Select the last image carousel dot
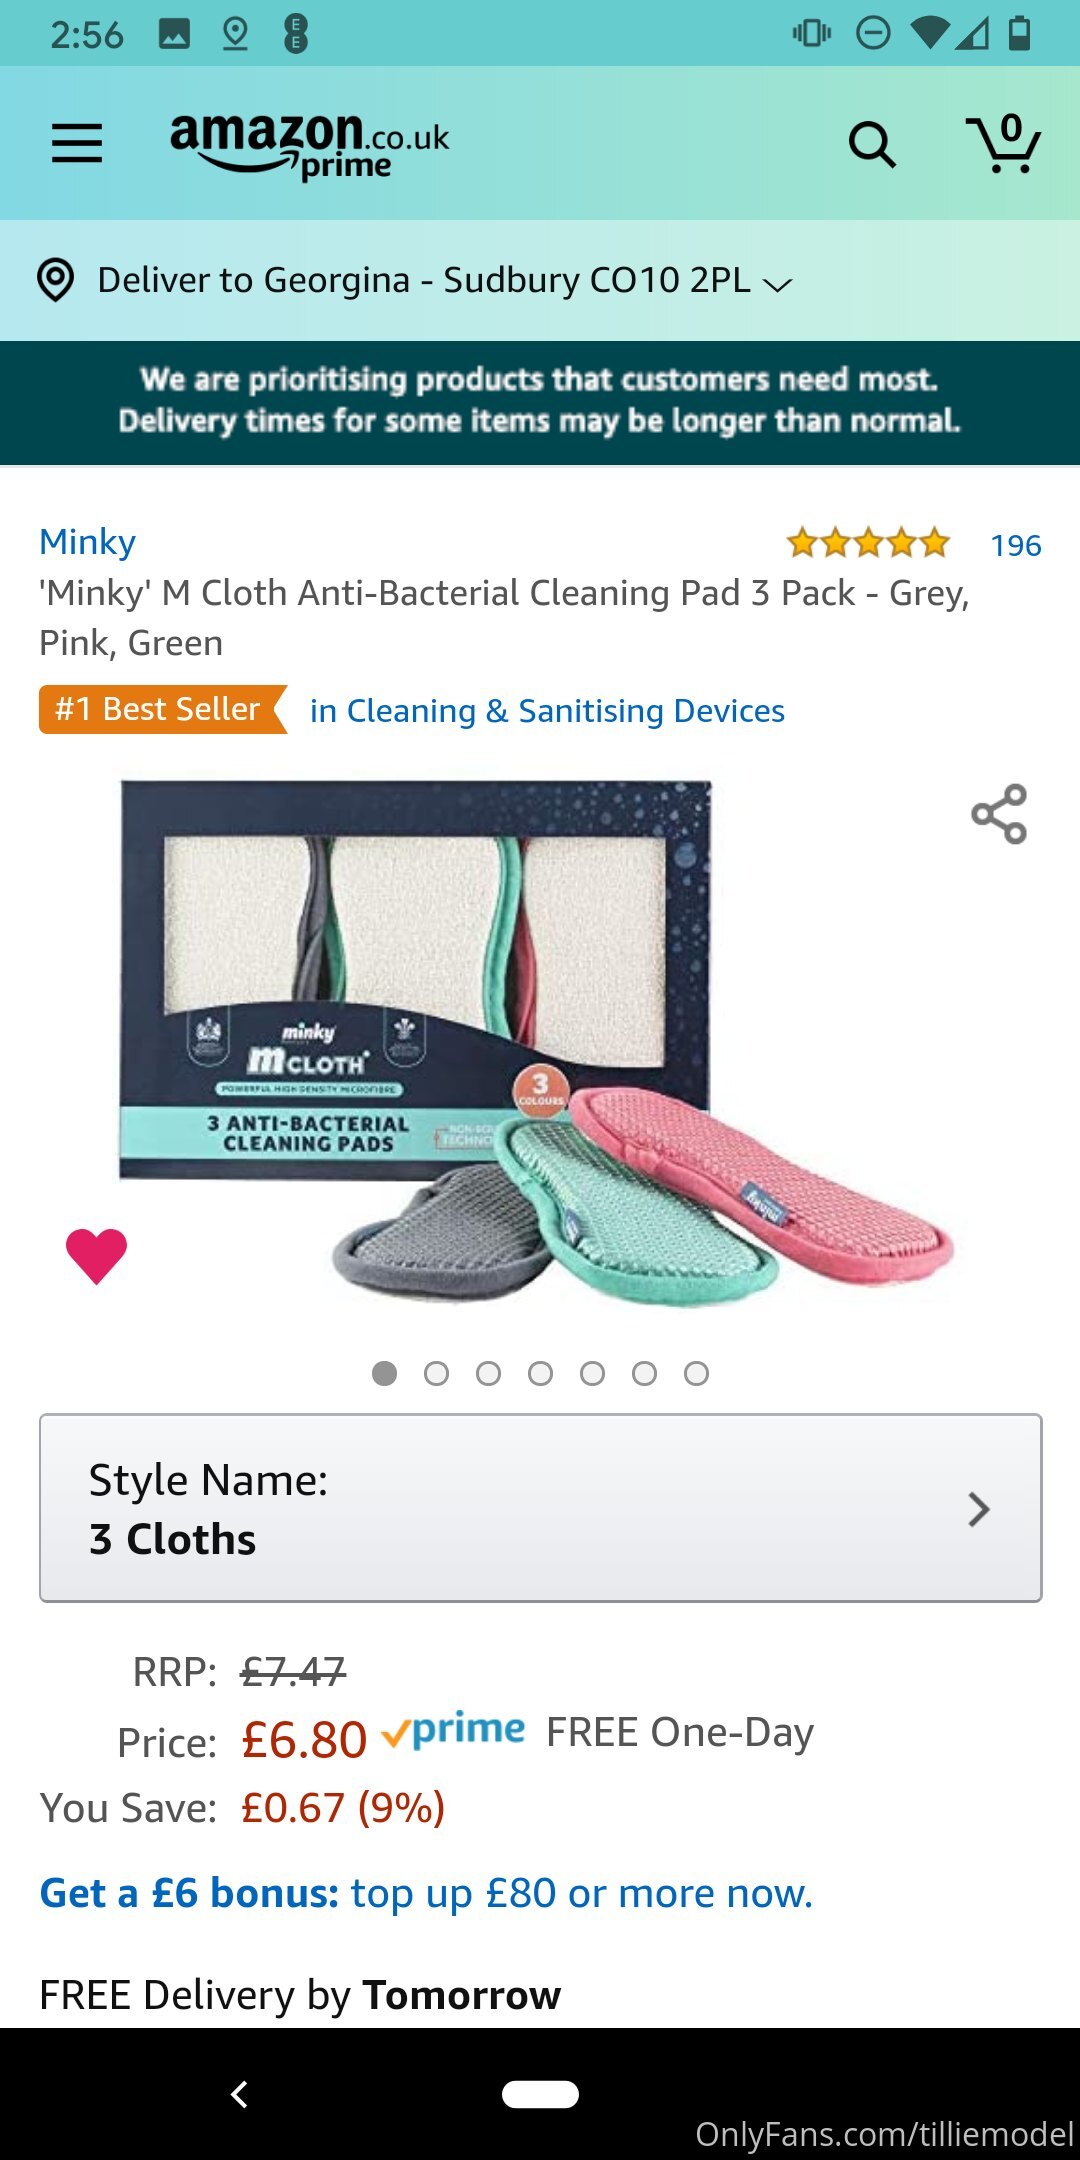Screen dimensions: 1080x2160 pos(696,1373)
